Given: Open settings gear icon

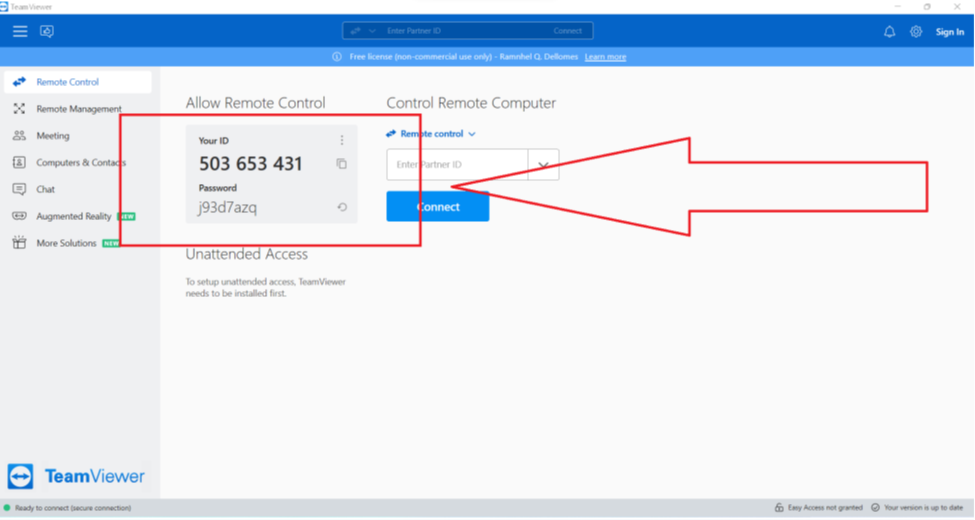Looking at the screenshot, I should click(916, 32).
